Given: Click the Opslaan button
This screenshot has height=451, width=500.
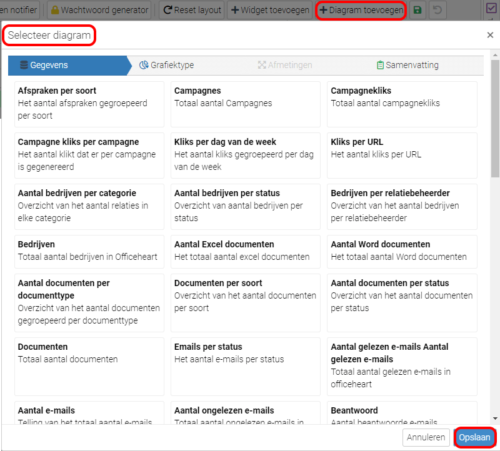Looking at the screenshot, I should pyautogui.click(x=474, y=437).
